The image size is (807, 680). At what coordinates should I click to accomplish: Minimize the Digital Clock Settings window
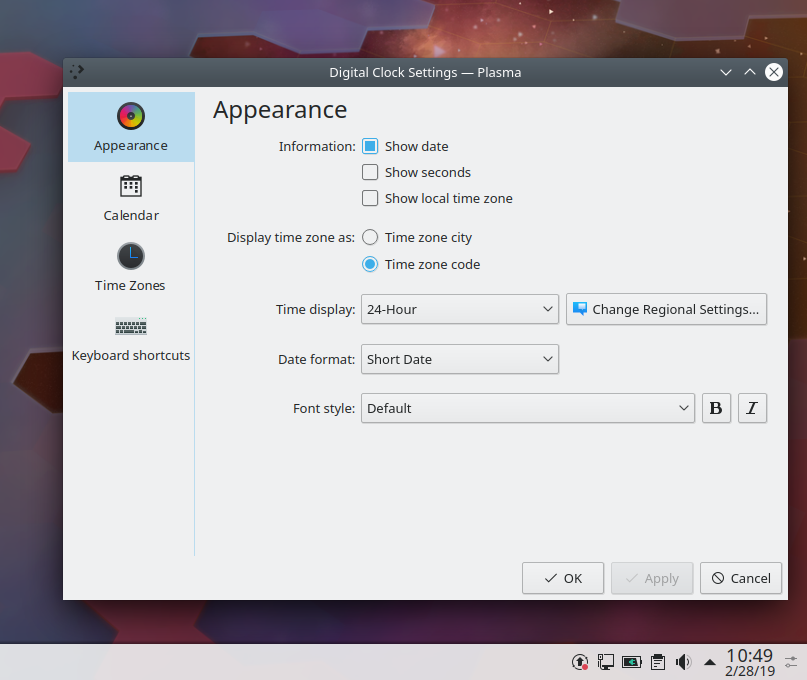click(726, 72)
